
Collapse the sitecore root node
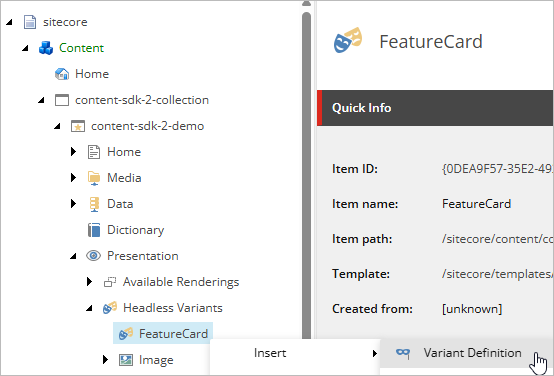click(x=9, y=22)
